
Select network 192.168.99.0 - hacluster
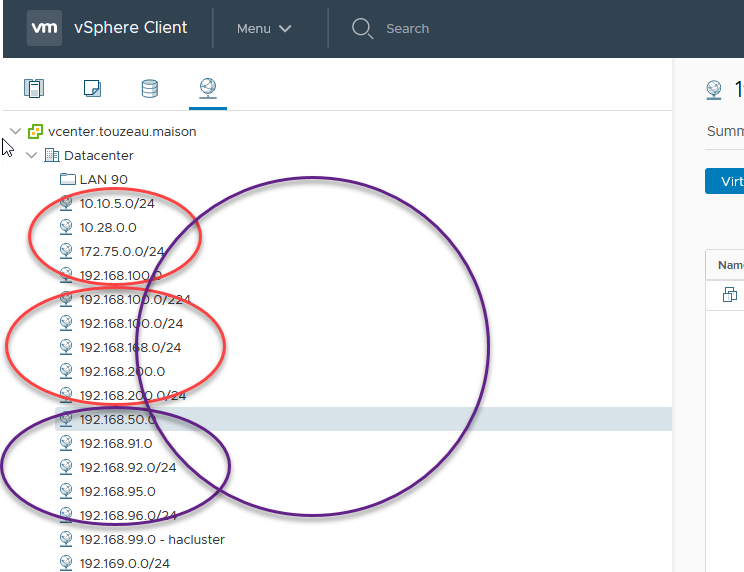152,539
